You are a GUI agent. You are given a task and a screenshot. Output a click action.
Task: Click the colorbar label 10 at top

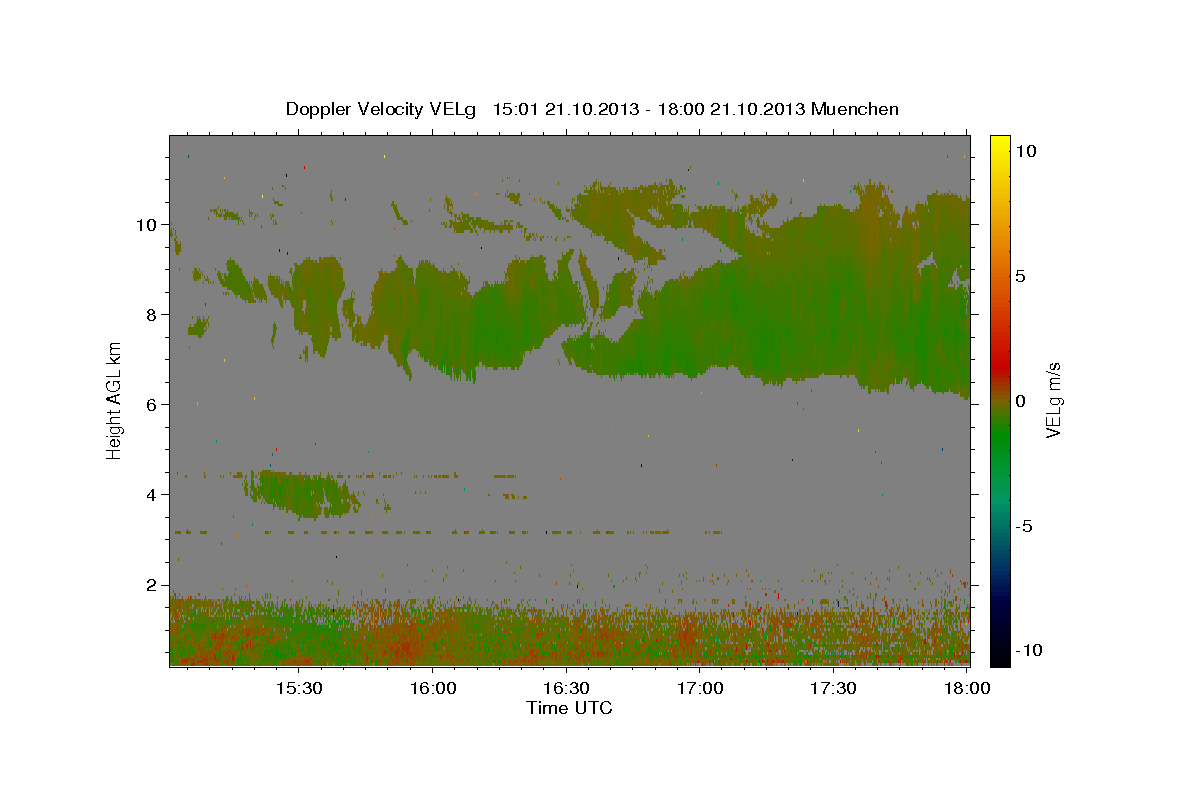pyautogui.click(x=1025, y=150)
